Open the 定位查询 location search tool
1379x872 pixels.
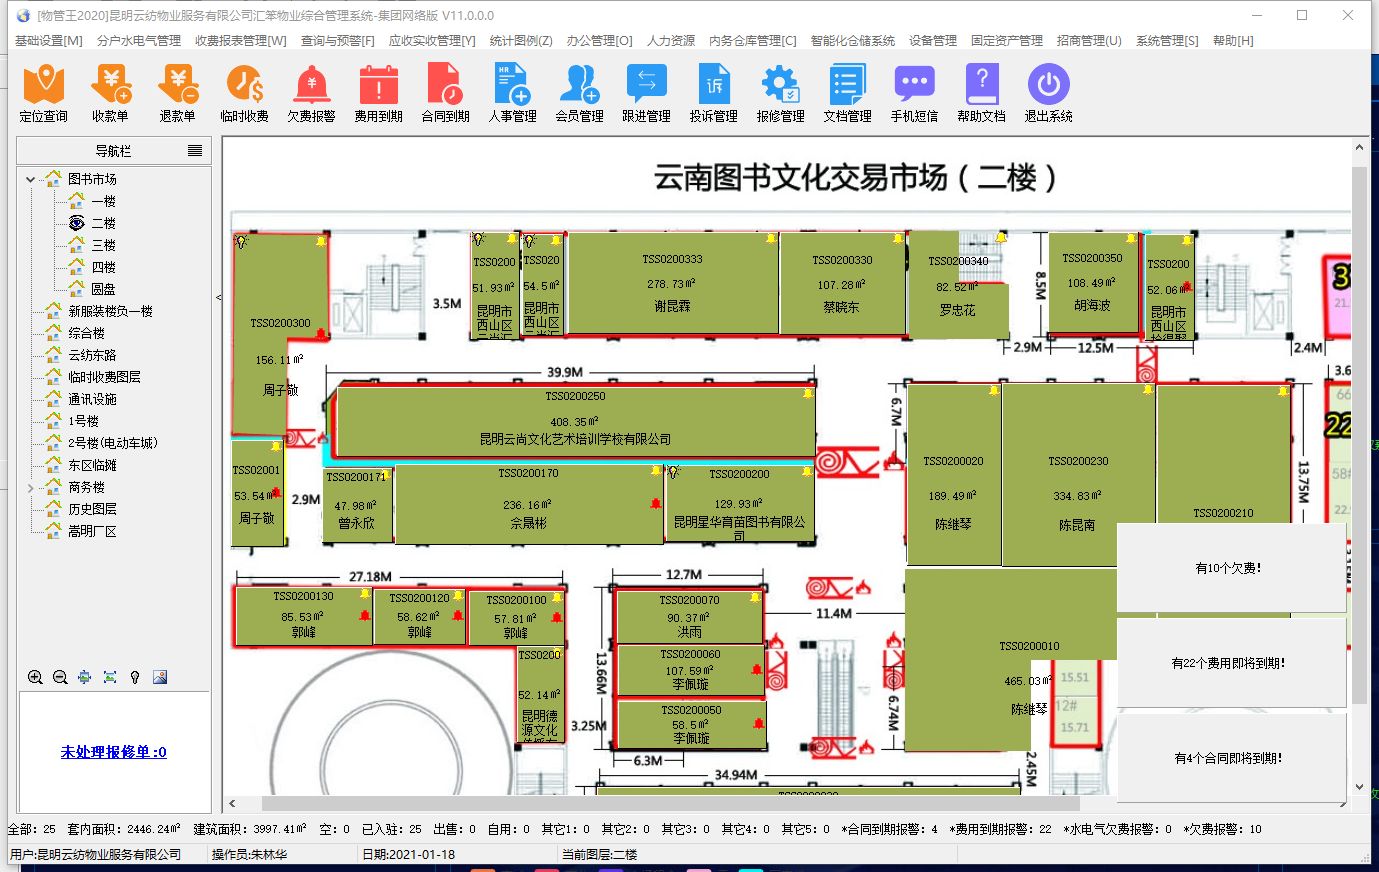pos(44,94)
